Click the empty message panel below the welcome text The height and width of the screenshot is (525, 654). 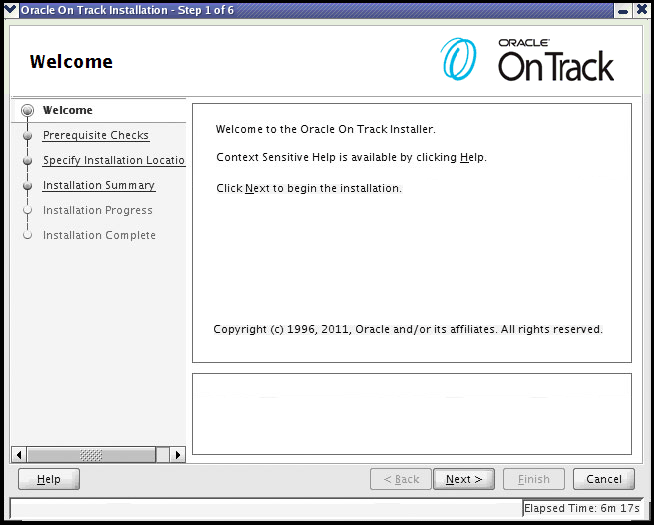pos(412,414)
